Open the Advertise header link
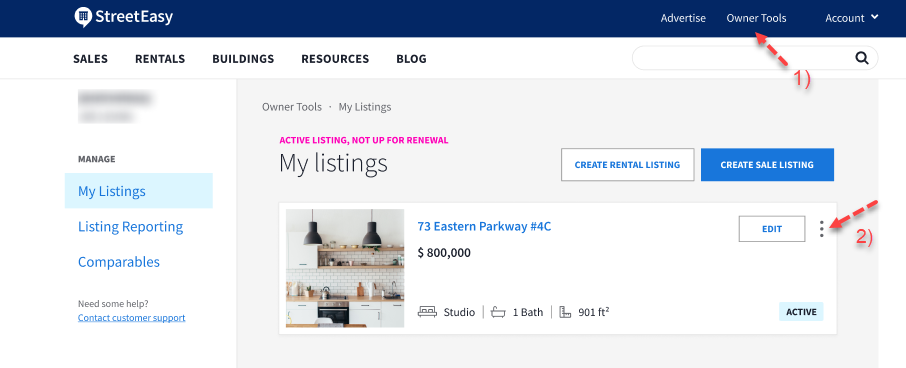The image size is (906, 368). point(683,18)
